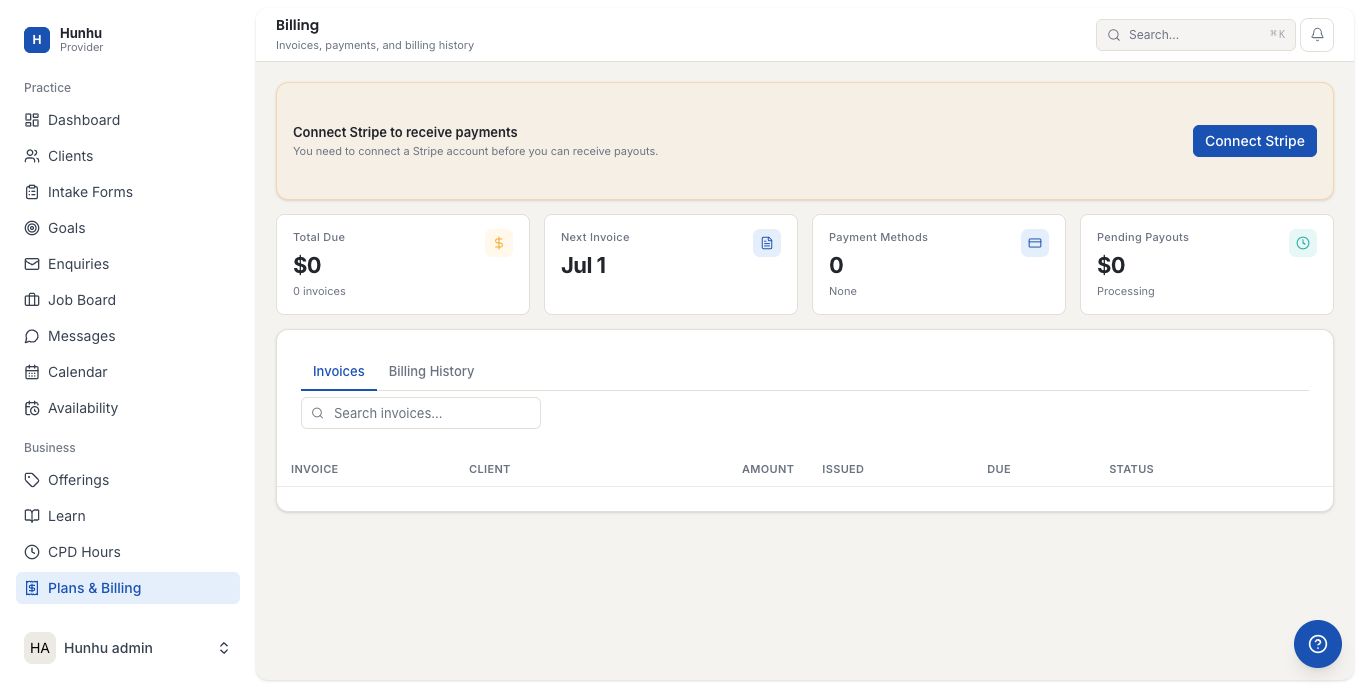Viewport: 1362px width, 688px height.
Task: Click the HA user avatar
Action: [x=40, y=648]
